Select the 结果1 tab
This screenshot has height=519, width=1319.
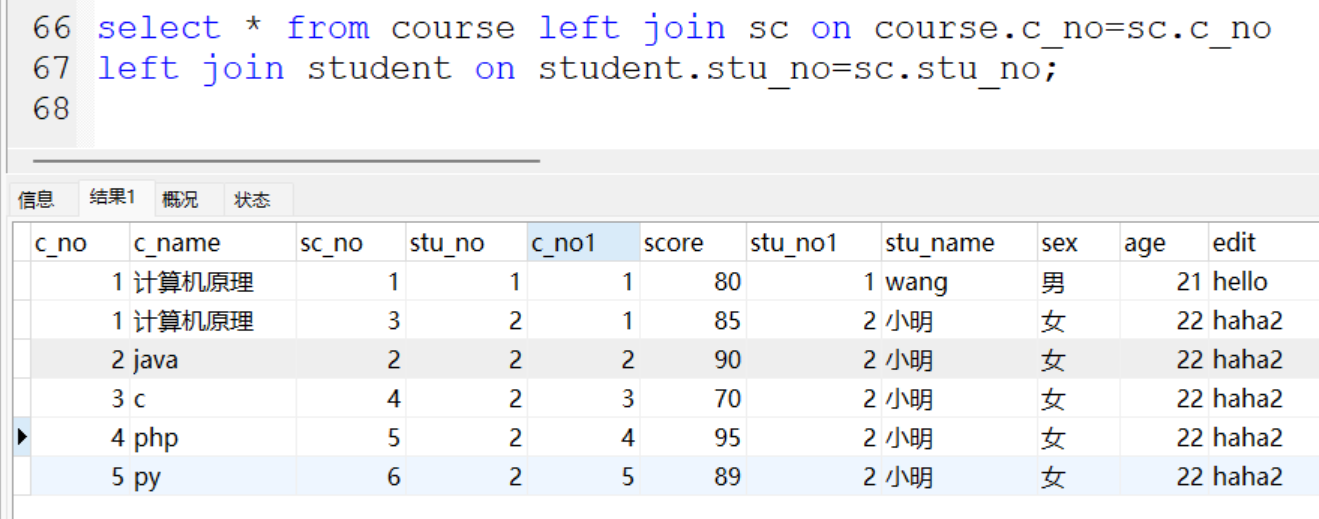[x=112, y=198]
